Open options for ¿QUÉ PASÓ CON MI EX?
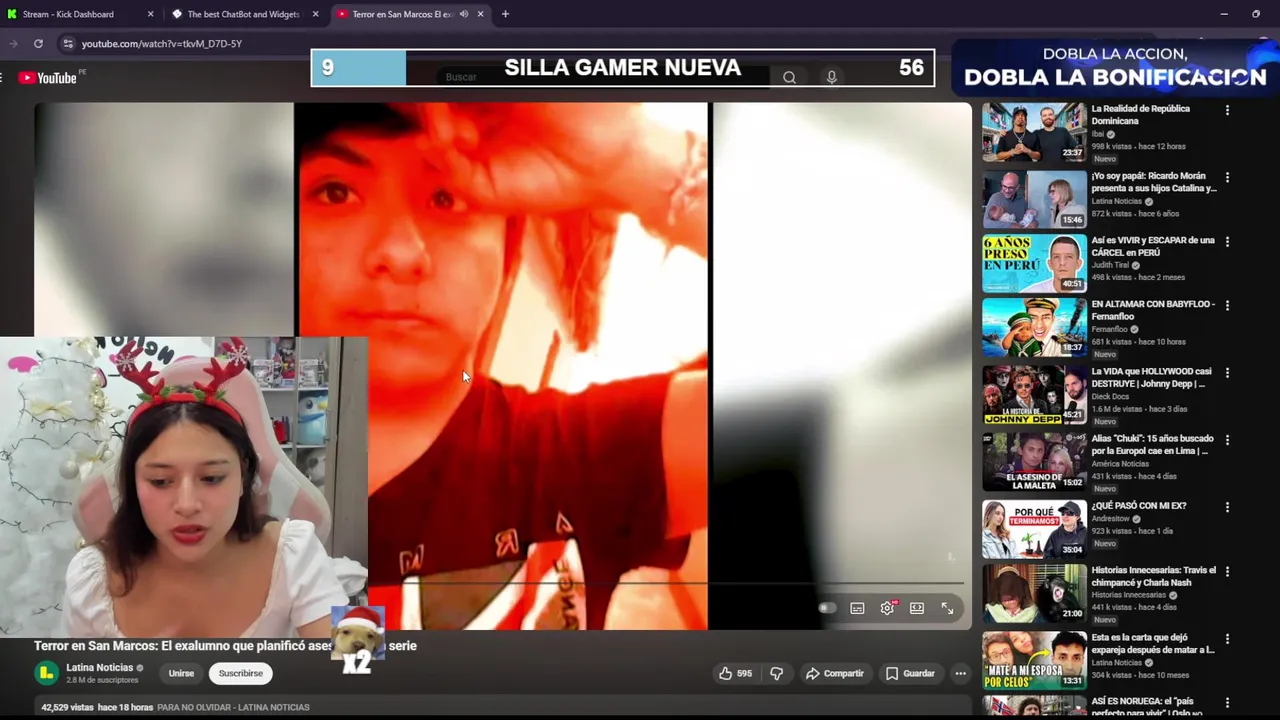The height and width of the screenshot is (720, 1280). click(x=1227, y=507)
